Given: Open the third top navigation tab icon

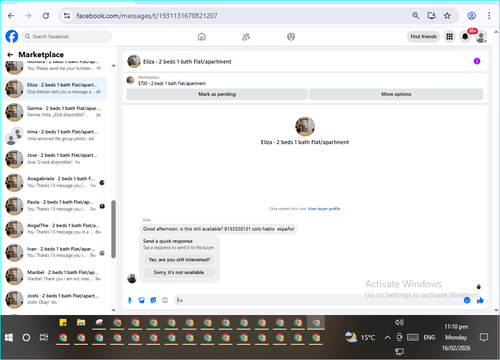Looking at the screenshot, I should point(291,37).
